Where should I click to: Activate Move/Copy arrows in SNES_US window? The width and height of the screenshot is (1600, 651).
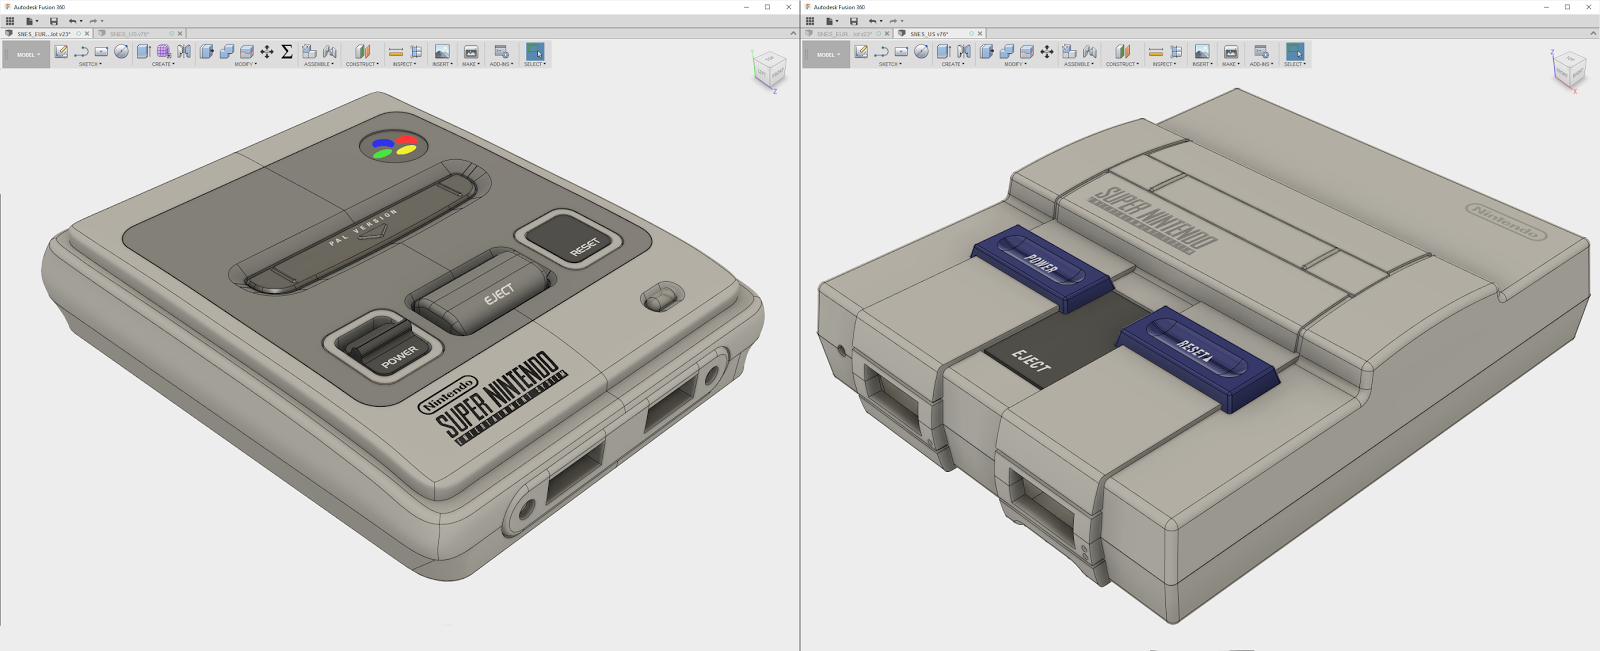pyautogui.click(x=1047, y=52)
